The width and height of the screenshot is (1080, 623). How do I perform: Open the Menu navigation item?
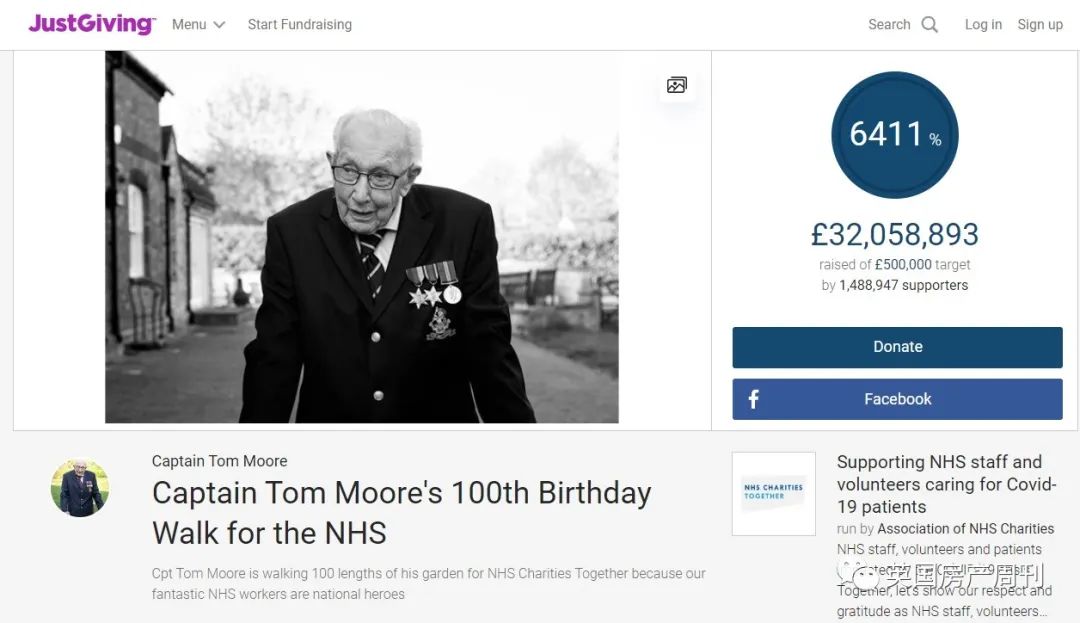(x=189, y=25)
